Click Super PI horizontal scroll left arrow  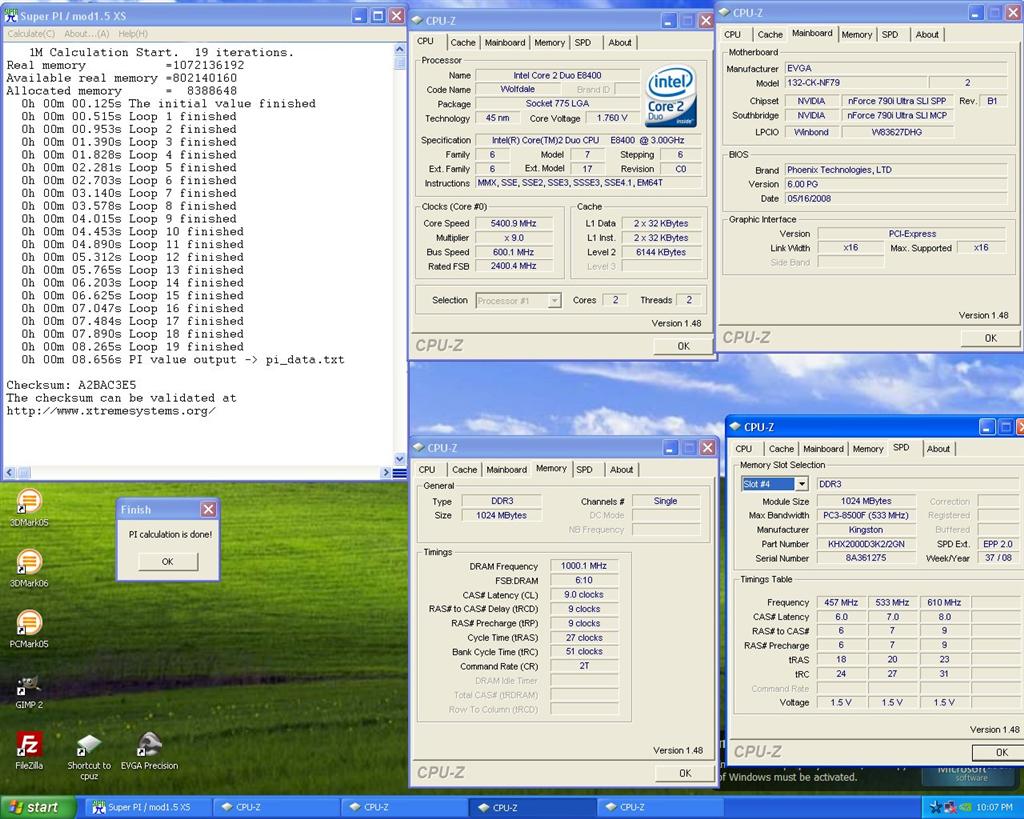[9, 472]
